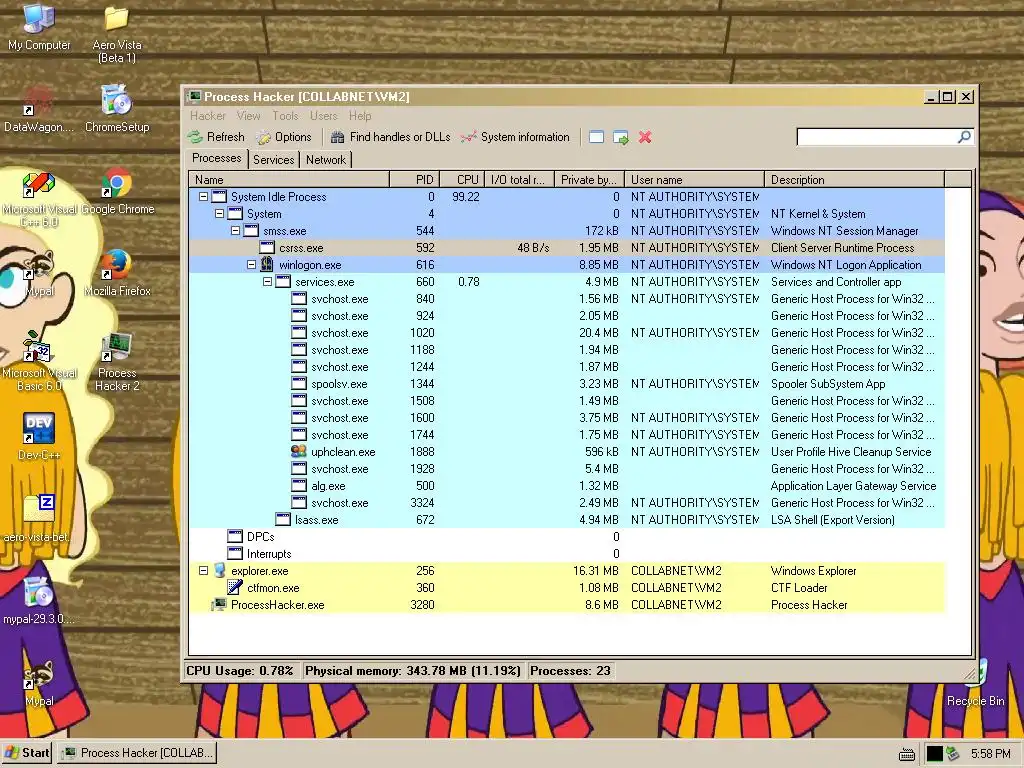Collapse the winlogon.exe tree node
Image resolution: width=1024 pixels, height=768 pixels.
pos(251,264)
